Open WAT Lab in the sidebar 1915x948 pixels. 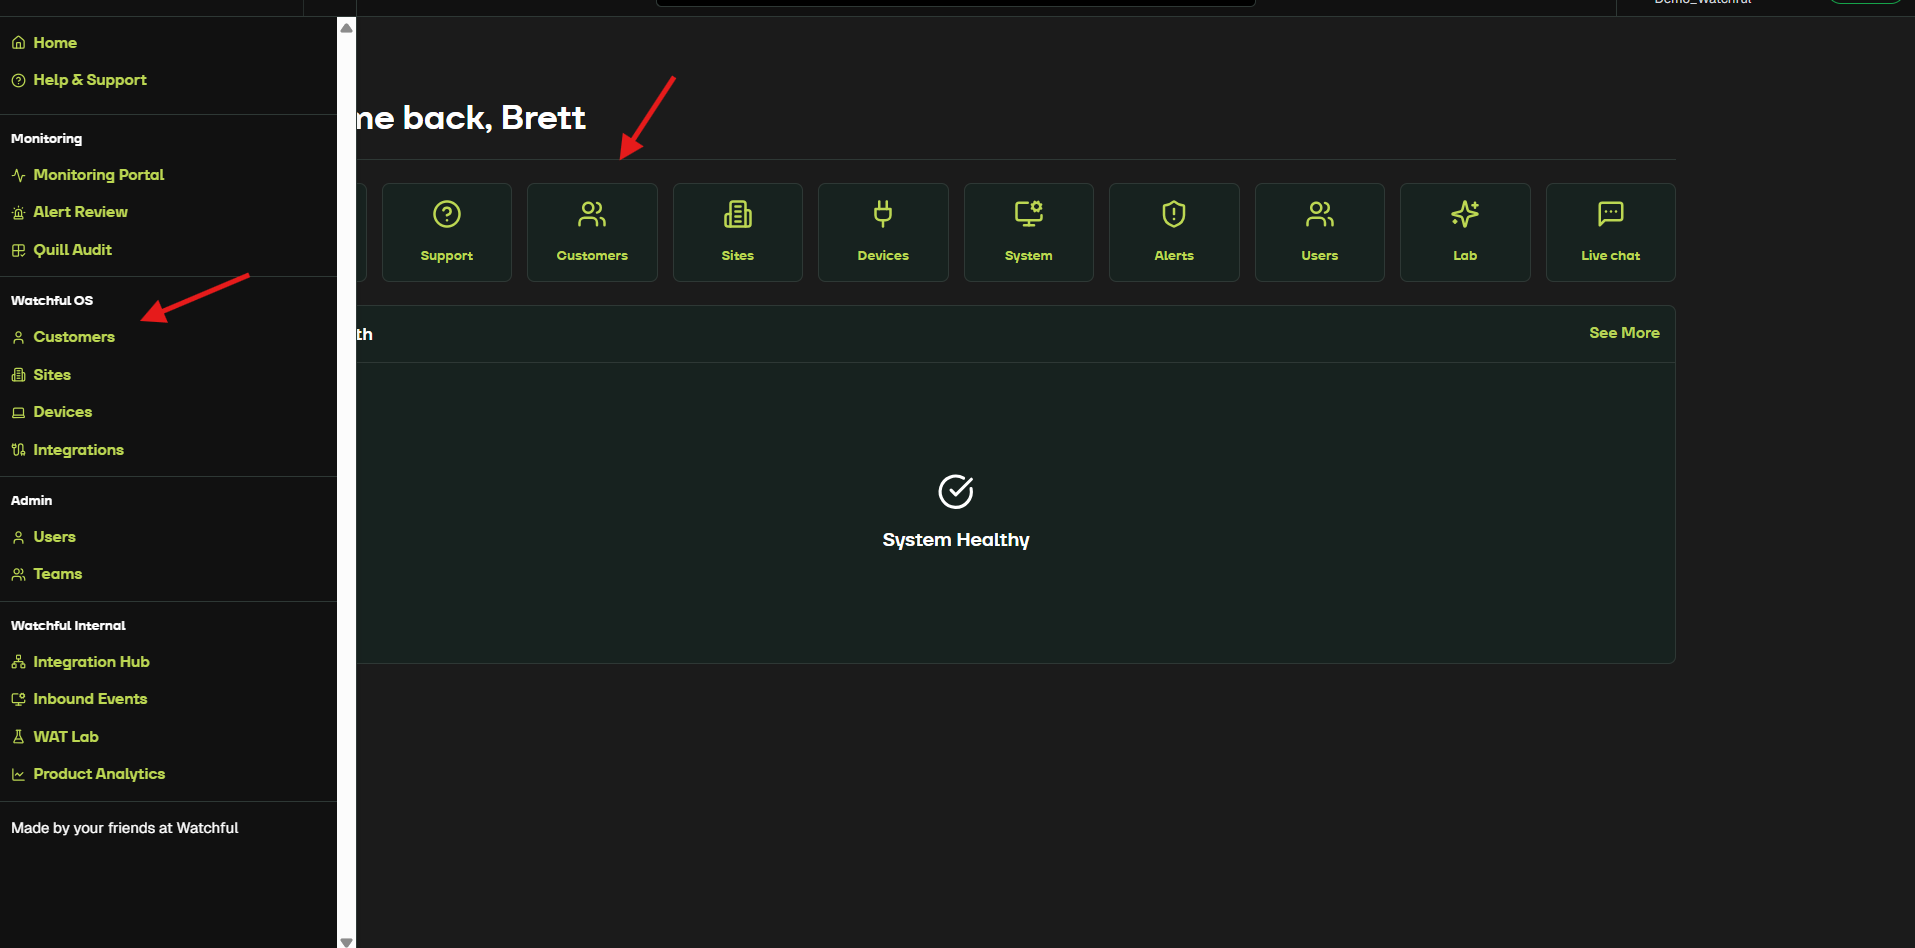[66, 737]
